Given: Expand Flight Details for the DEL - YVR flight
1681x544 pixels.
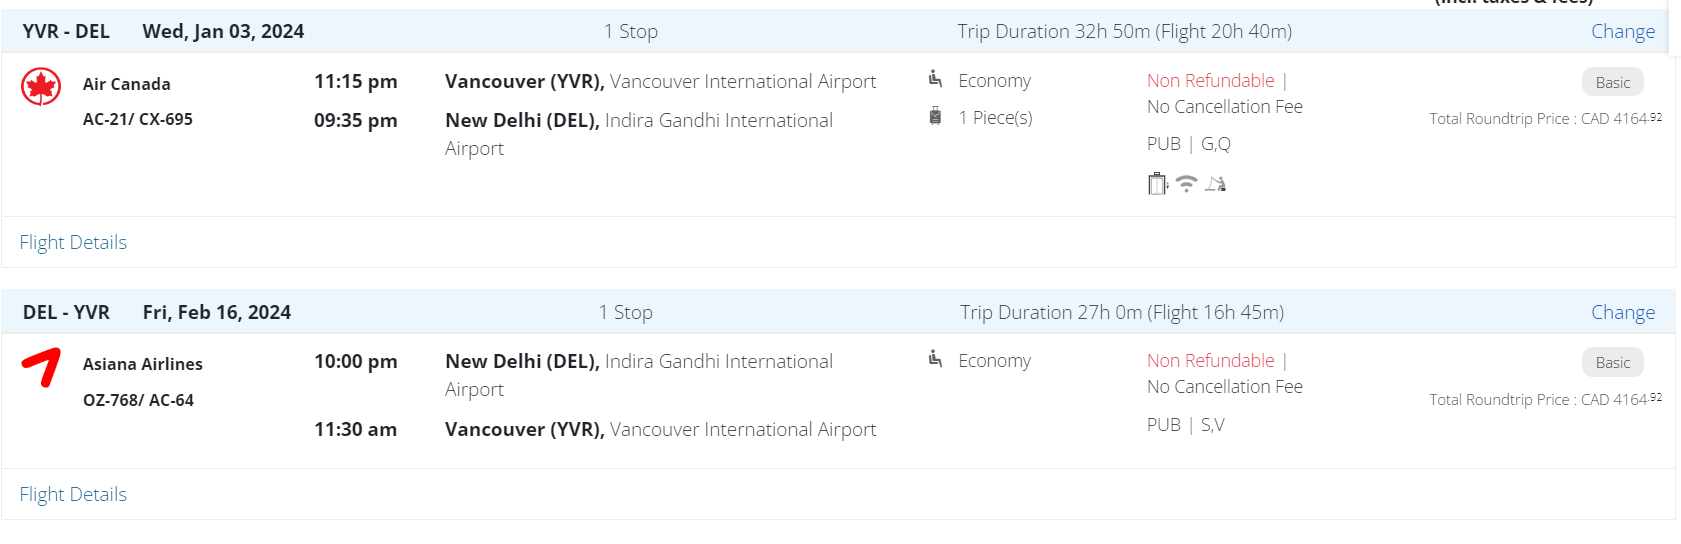Looking at the screenshot, I should tap(73, 494).
